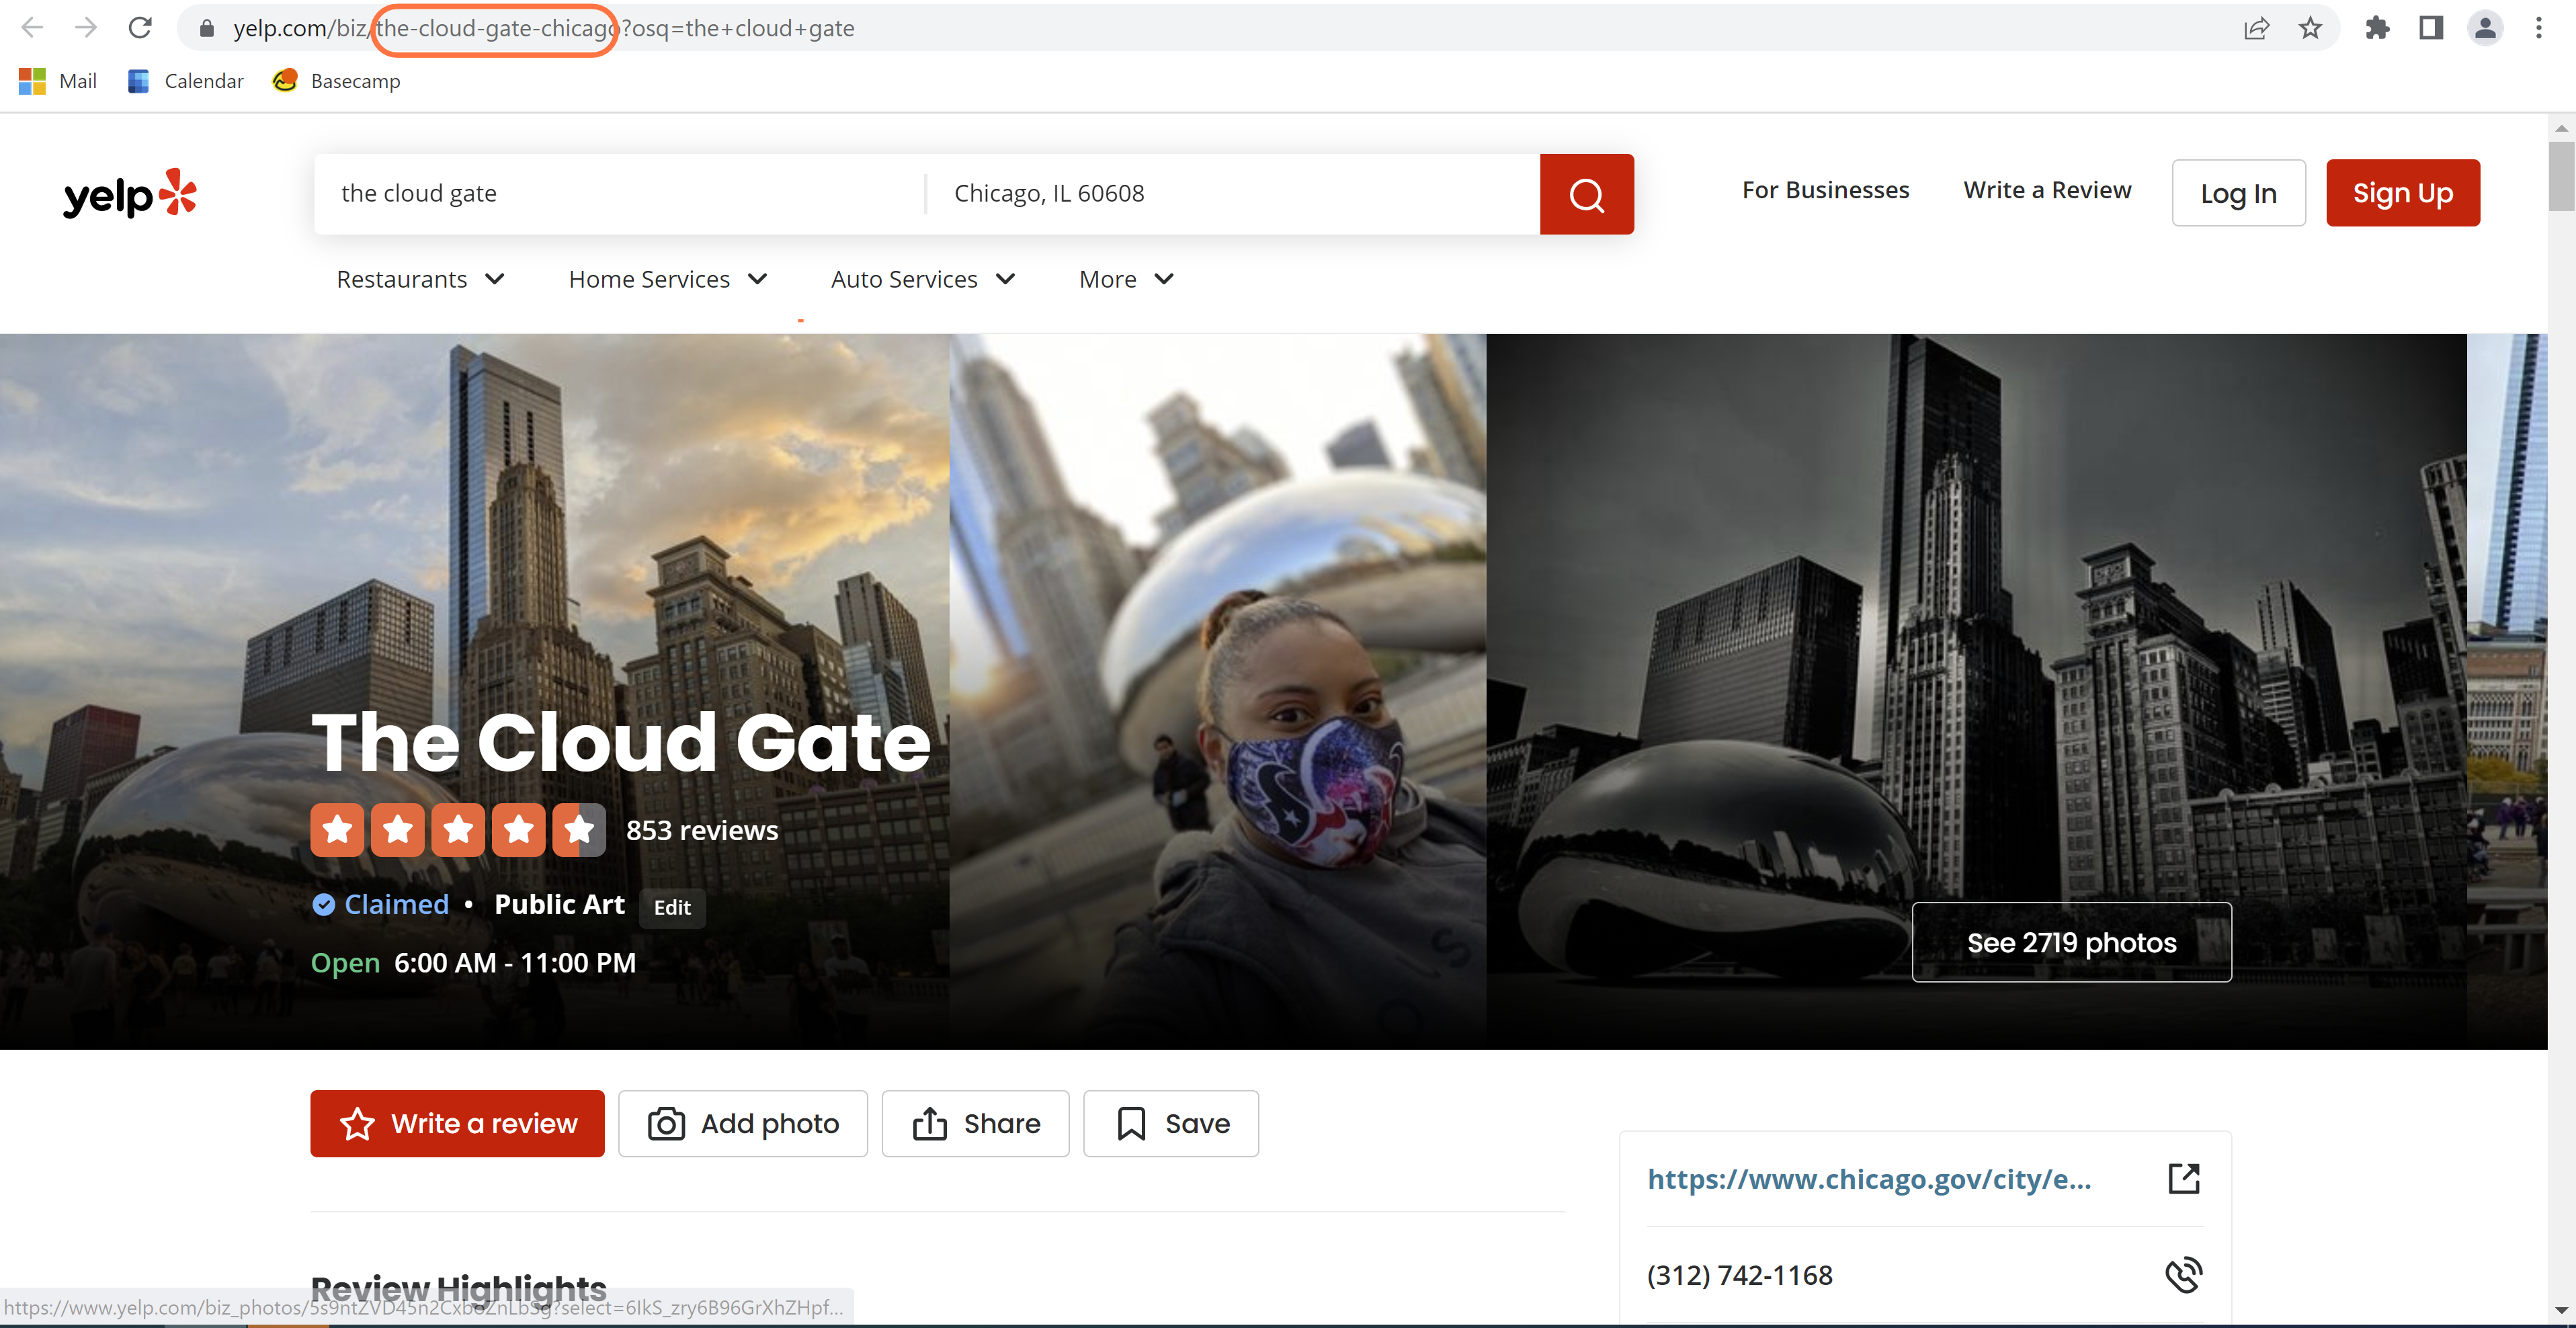
Task: Click the Yelp logo
Action: pyautogui.click(x=130, y=193)
